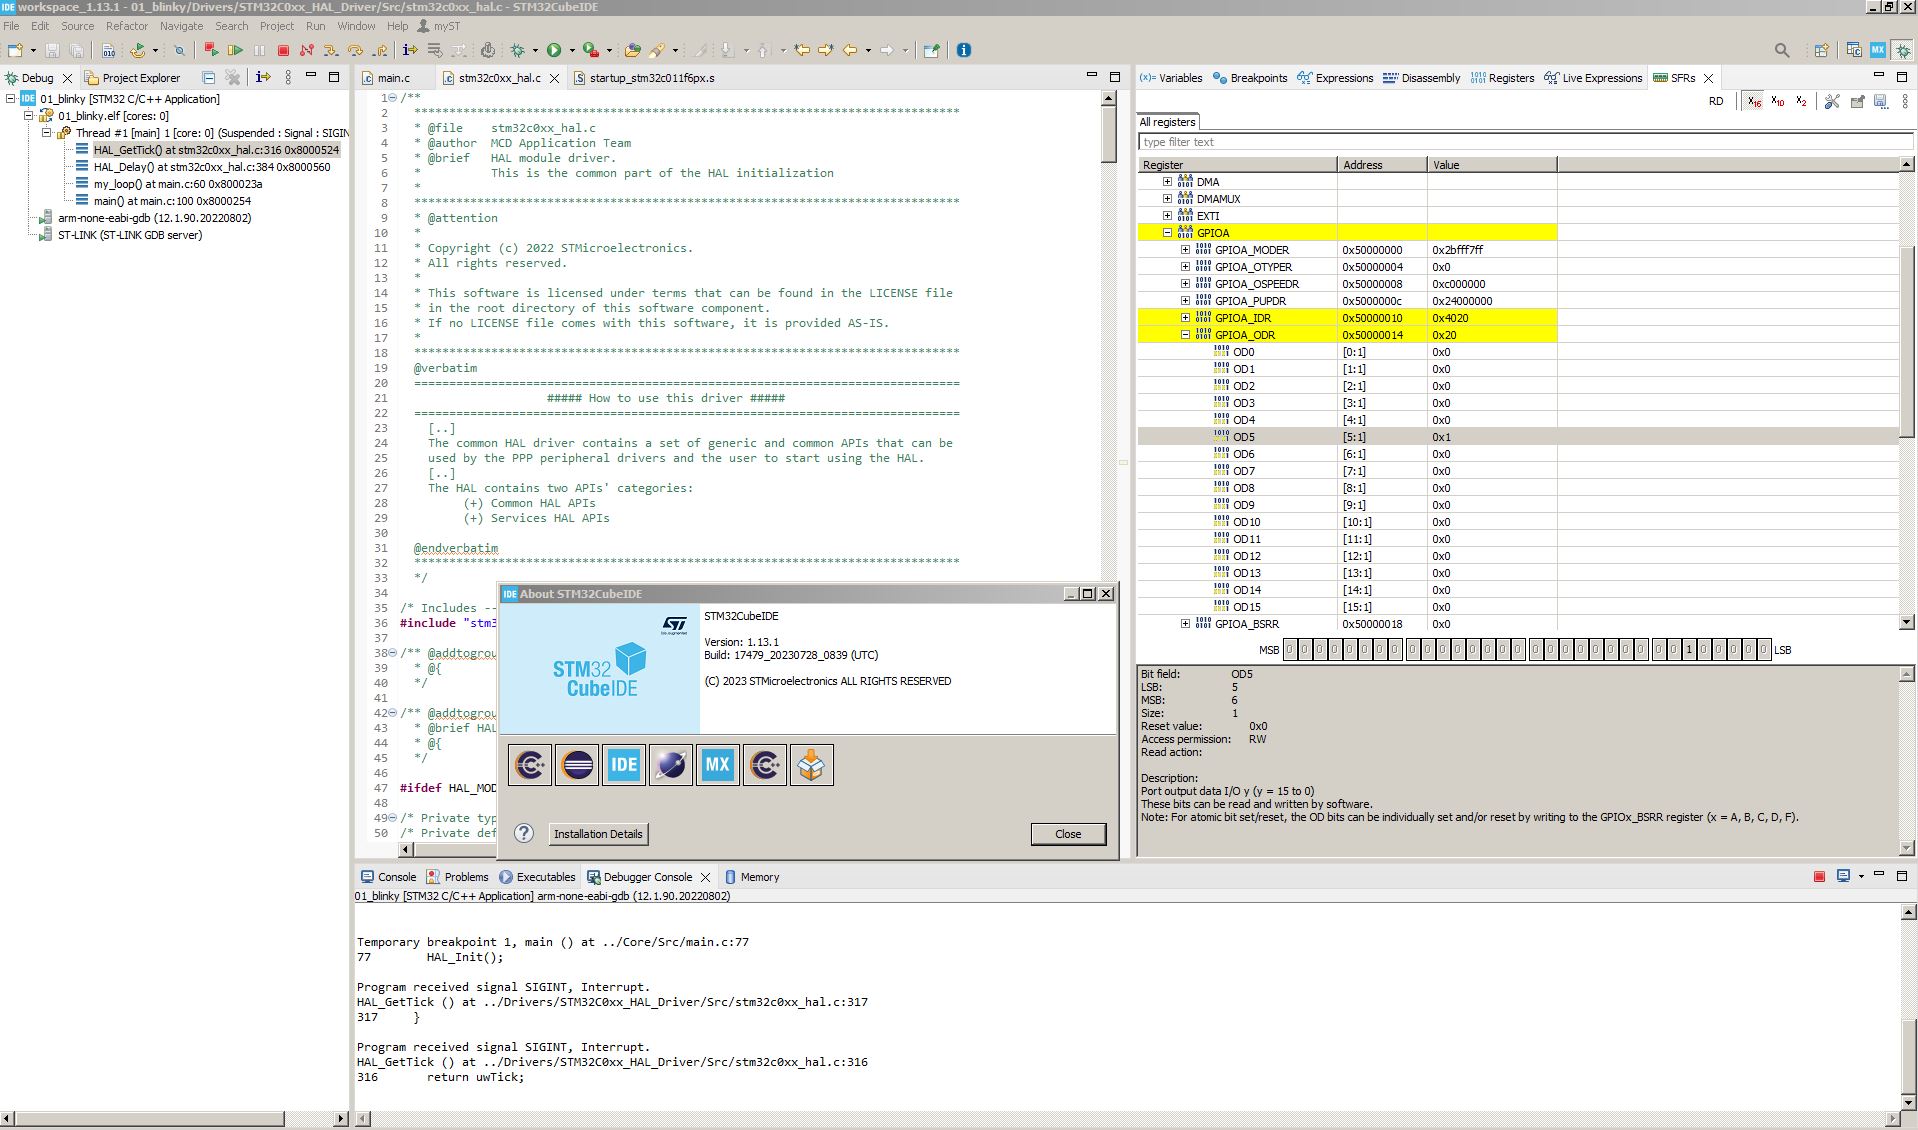Click the MX plug-in icon in the About dialog
Screen dimensions: 1918x1130
[x=717, y=765]
